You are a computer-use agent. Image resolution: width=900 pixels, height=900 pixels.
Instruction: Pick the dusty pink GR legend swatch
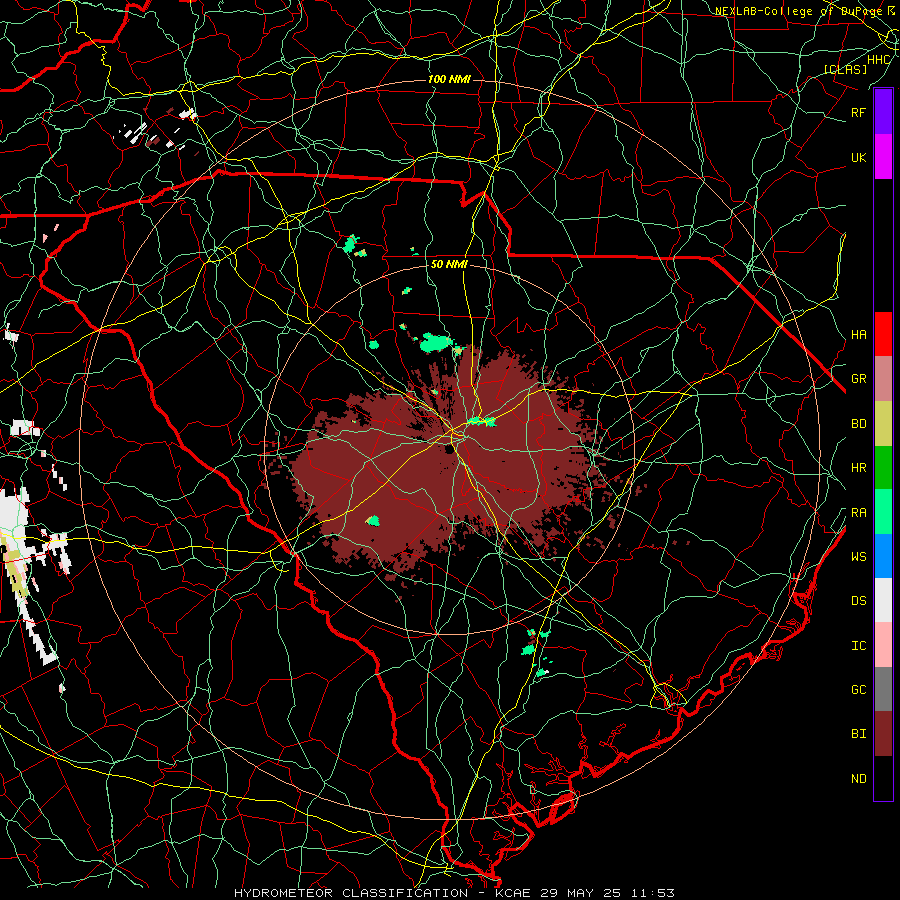pos(883,378)
